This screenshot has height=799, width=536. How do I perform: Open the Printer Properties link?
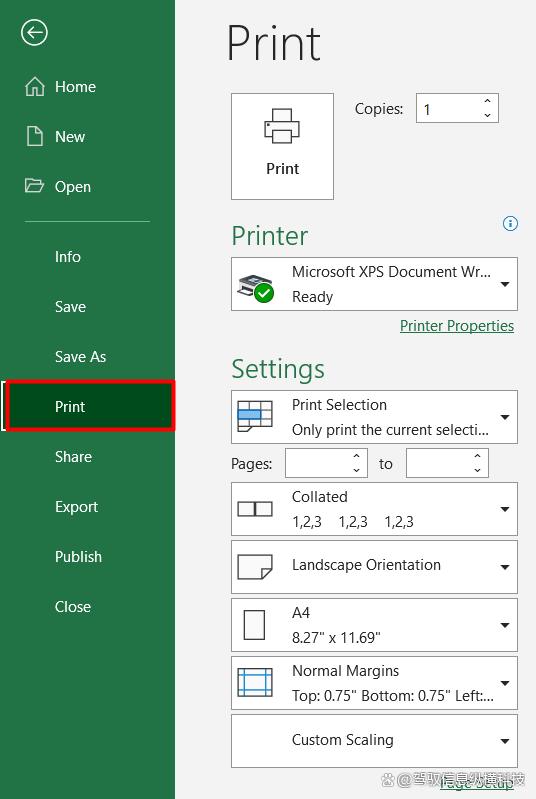click(457, 326)
